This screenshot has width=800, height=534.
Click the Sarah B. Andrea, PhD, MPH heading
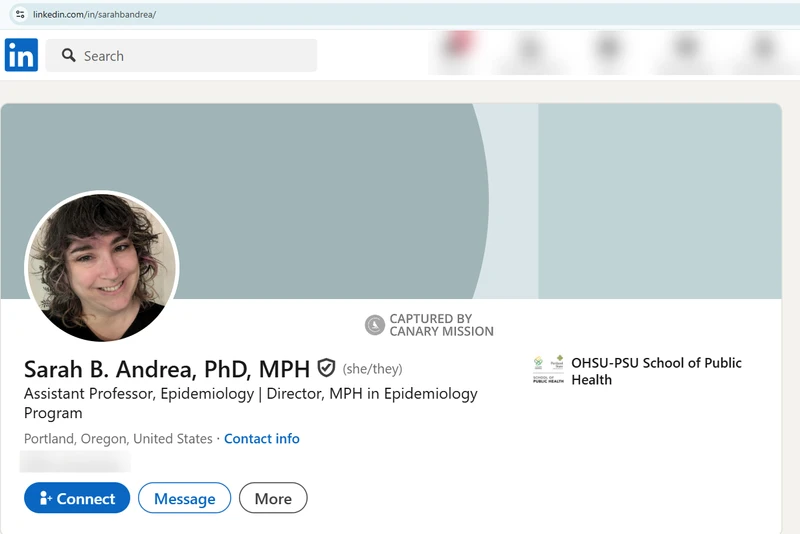click(167, 369)
